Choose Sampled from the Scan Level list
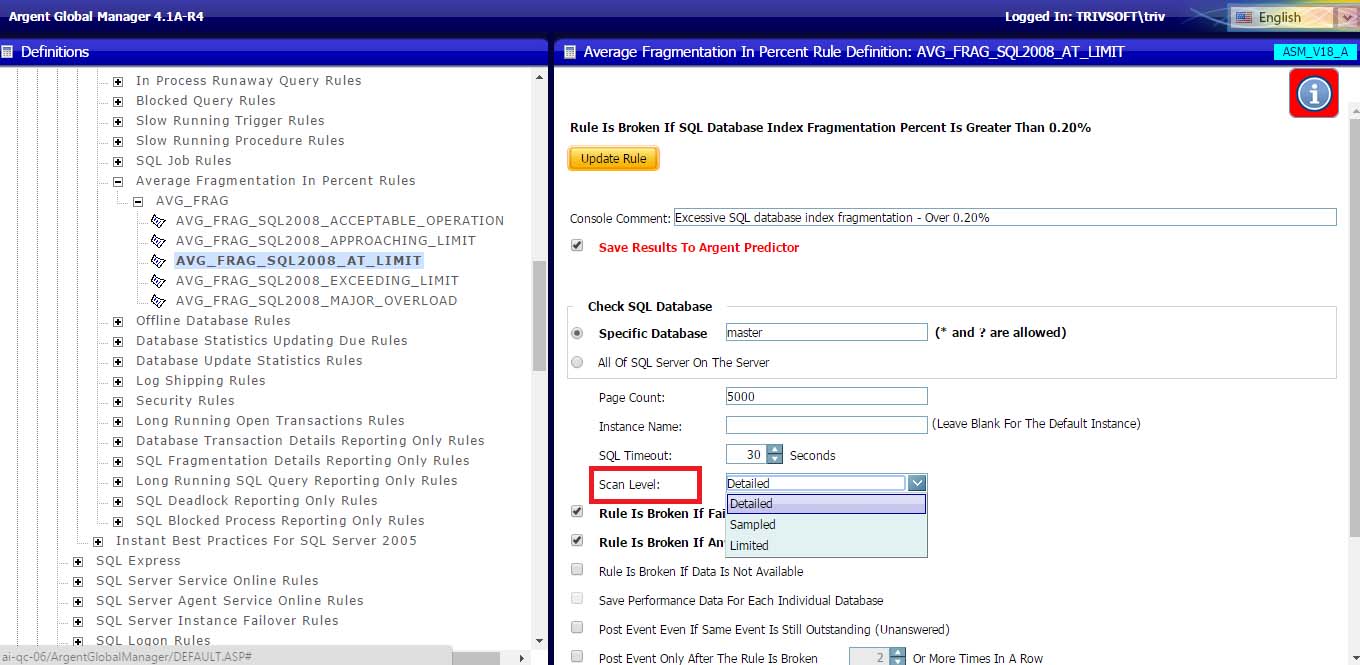 (x=753, y=525)
